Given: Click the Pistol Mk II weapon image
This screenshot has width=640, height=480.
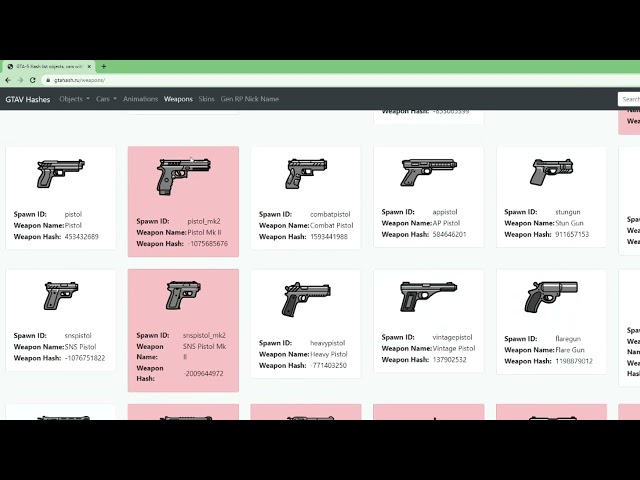Looking at the screenshot, I should (184, 176).
